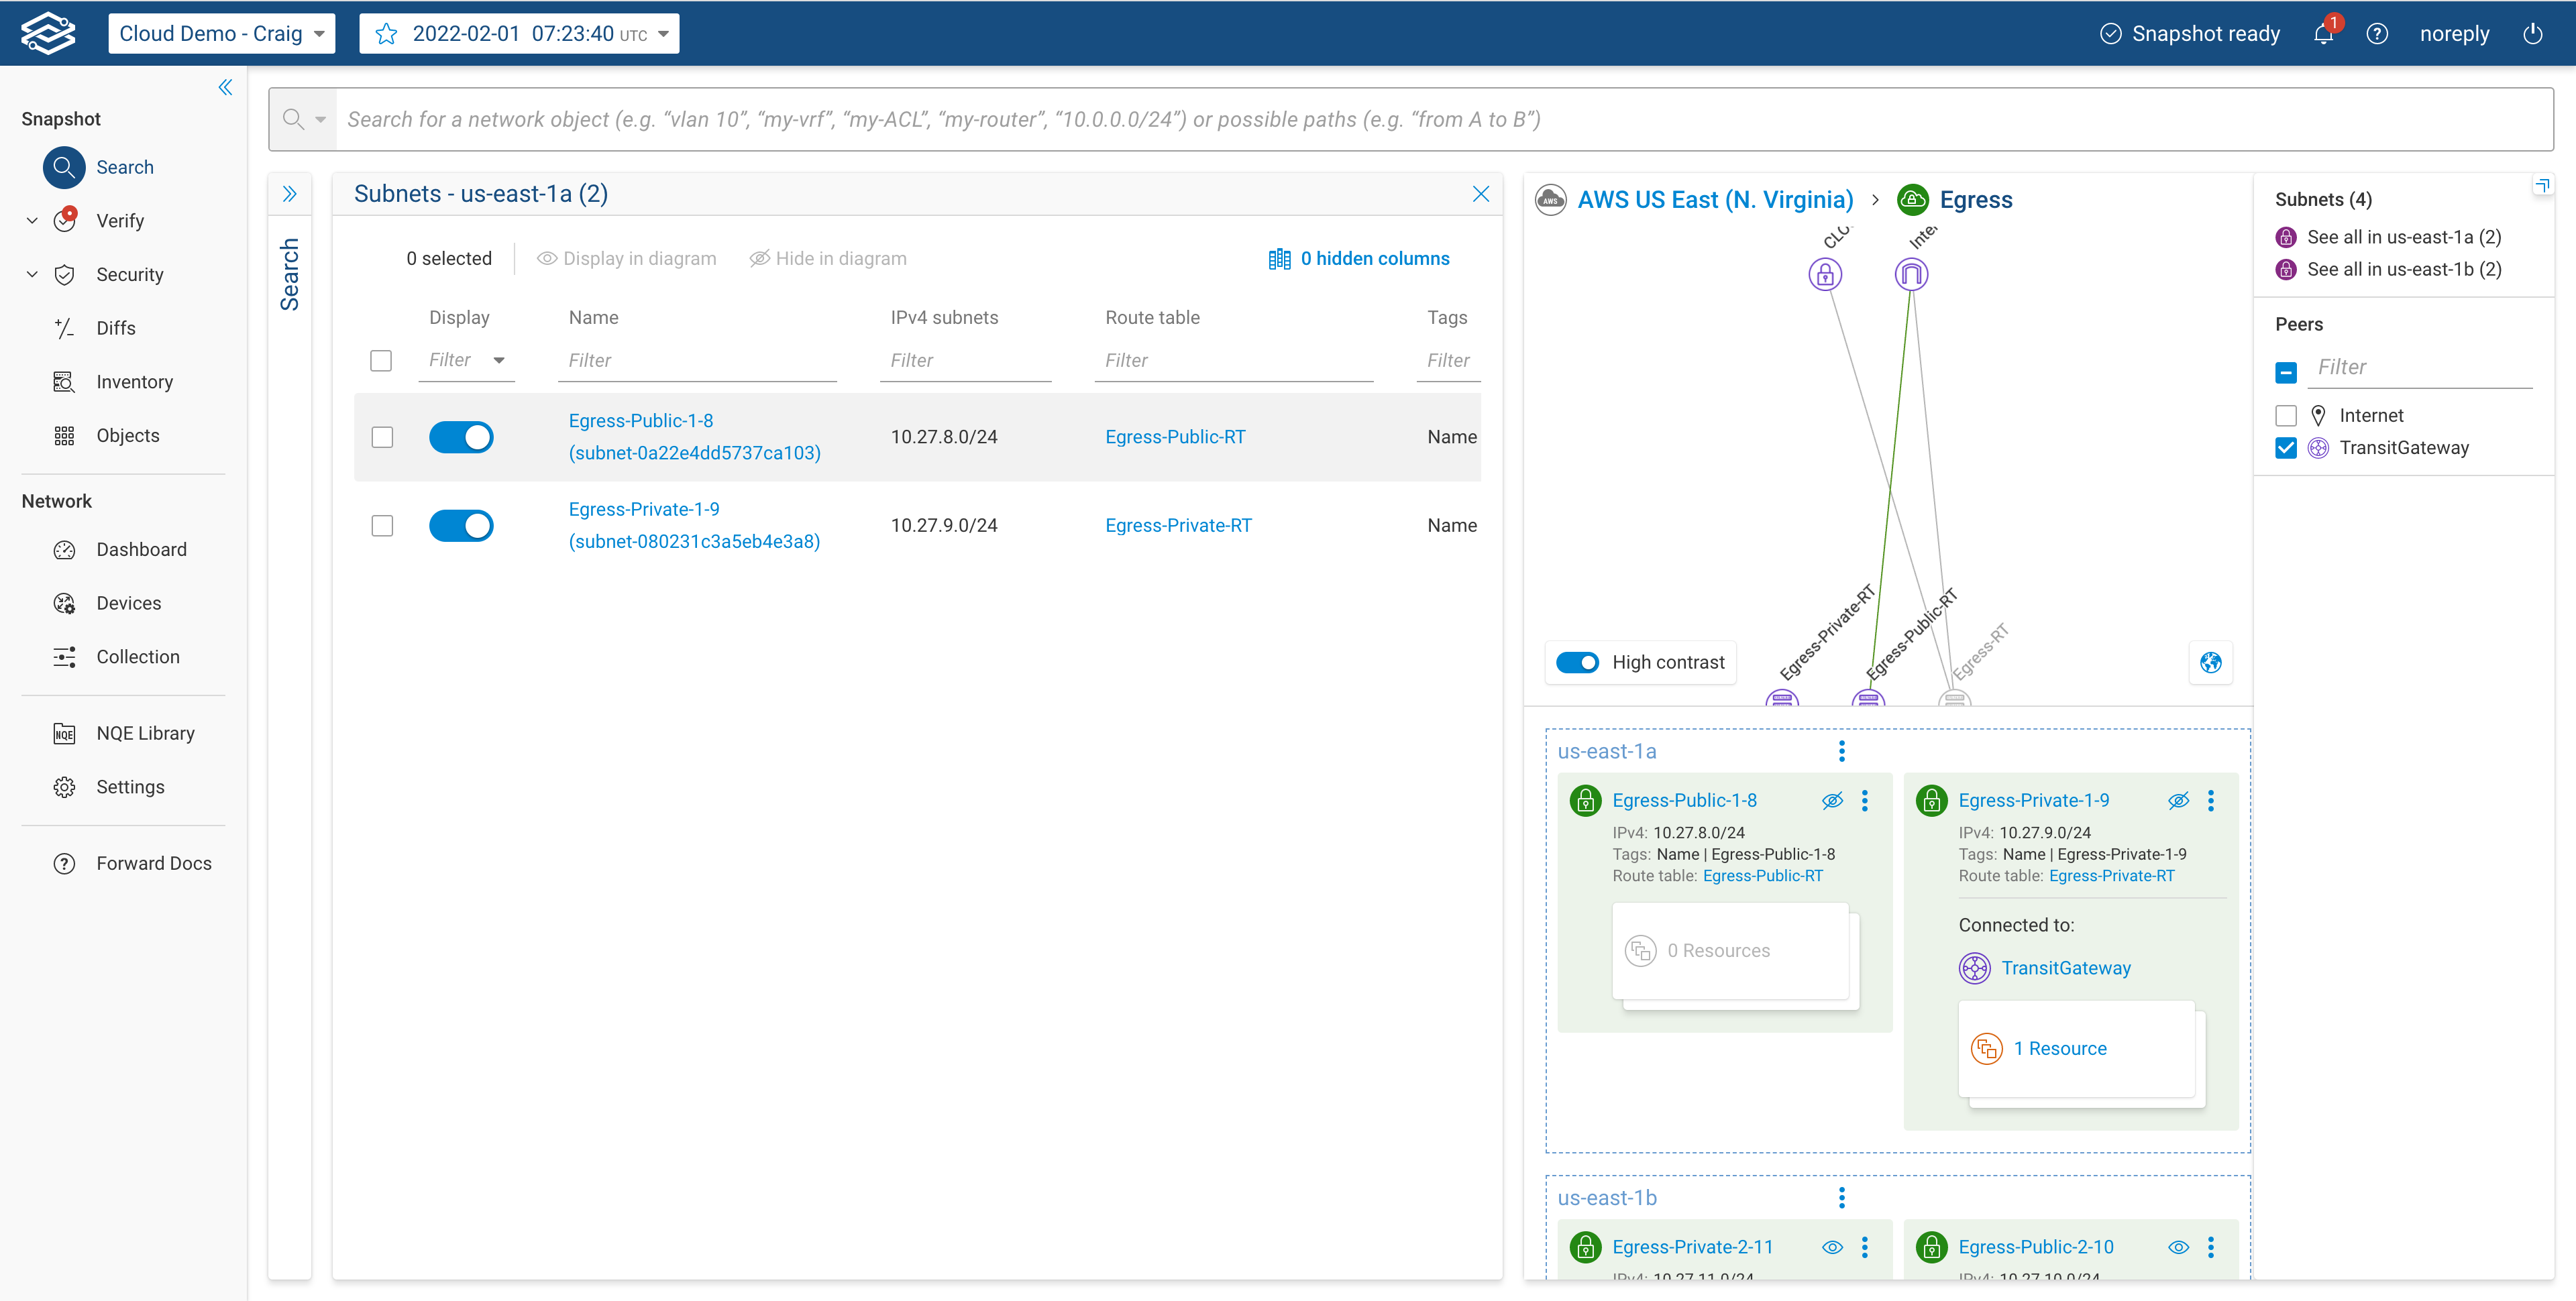The height and width of the screenshot is (1301, 2576).
Task: Open the Diffs panel icon
Action: click(64, 328)
